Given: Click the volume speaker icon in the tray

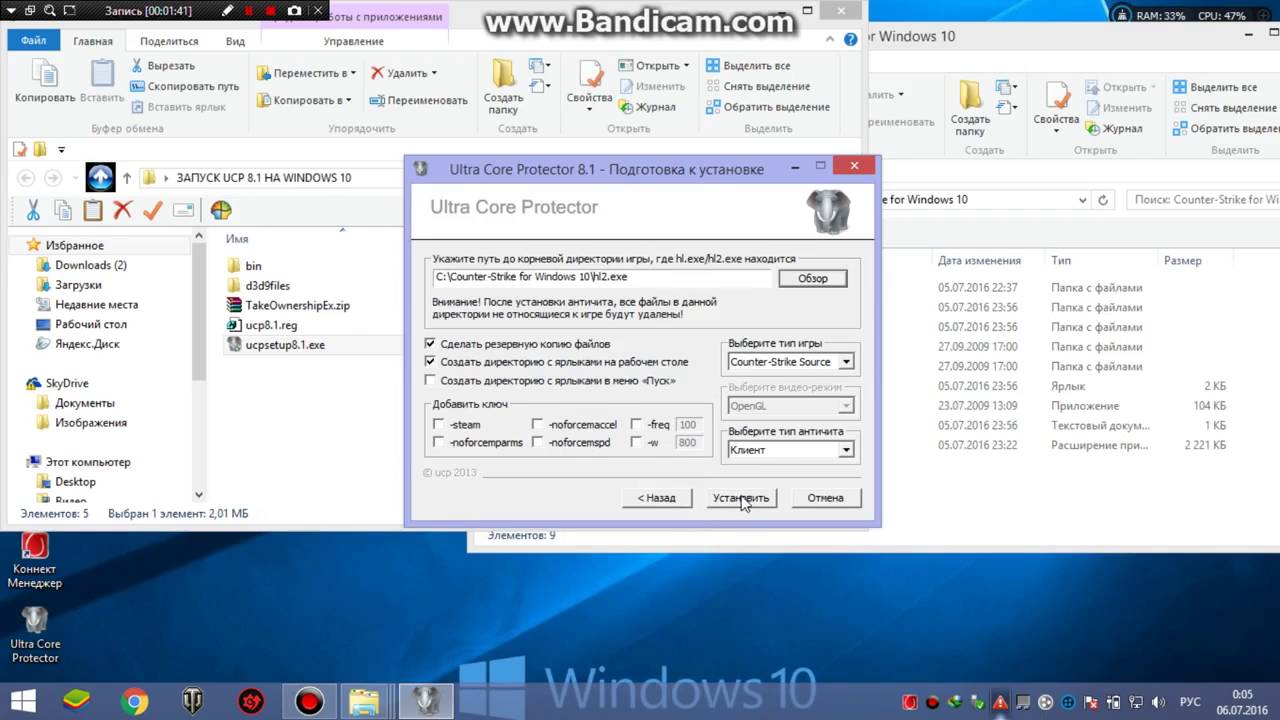Looking at the screenshot, I should (1160, 702).
